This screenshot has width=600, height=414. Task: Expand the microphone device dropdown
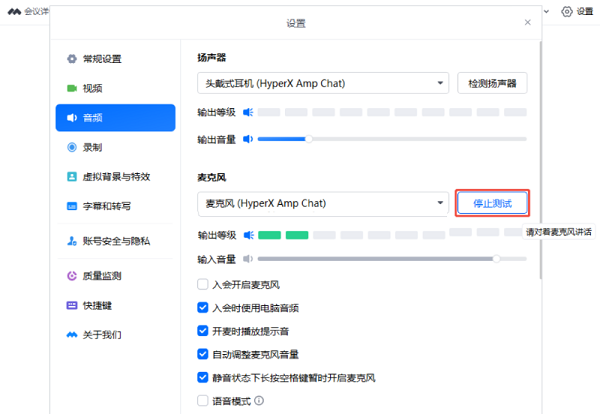tap(322, 204)
